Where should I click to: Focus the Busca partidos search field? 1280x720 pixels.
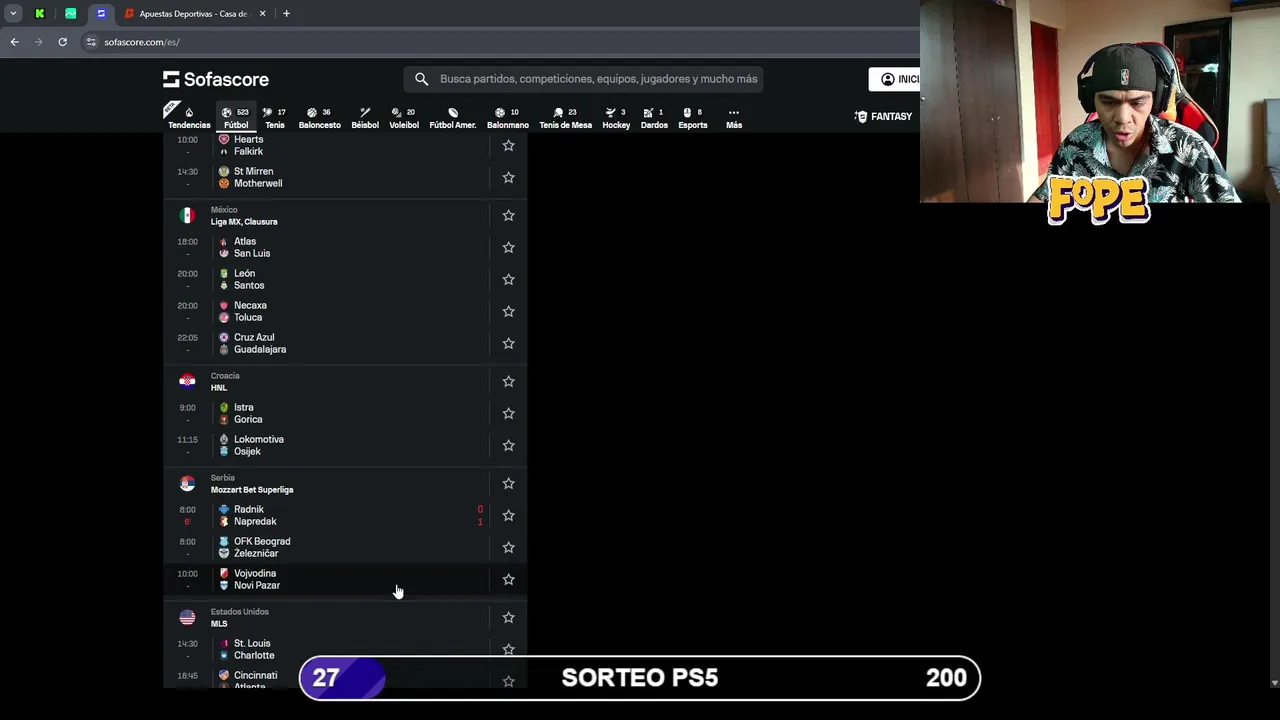[x=584, y=79]
